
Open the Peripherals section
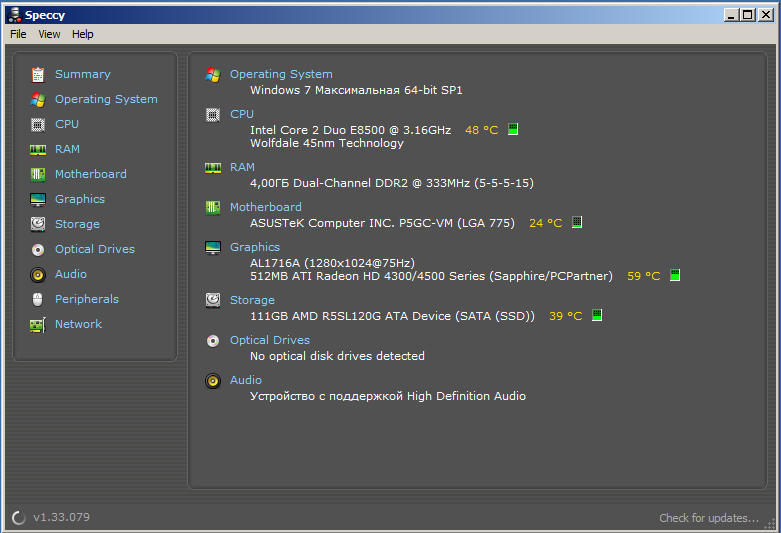click(87, 299)
